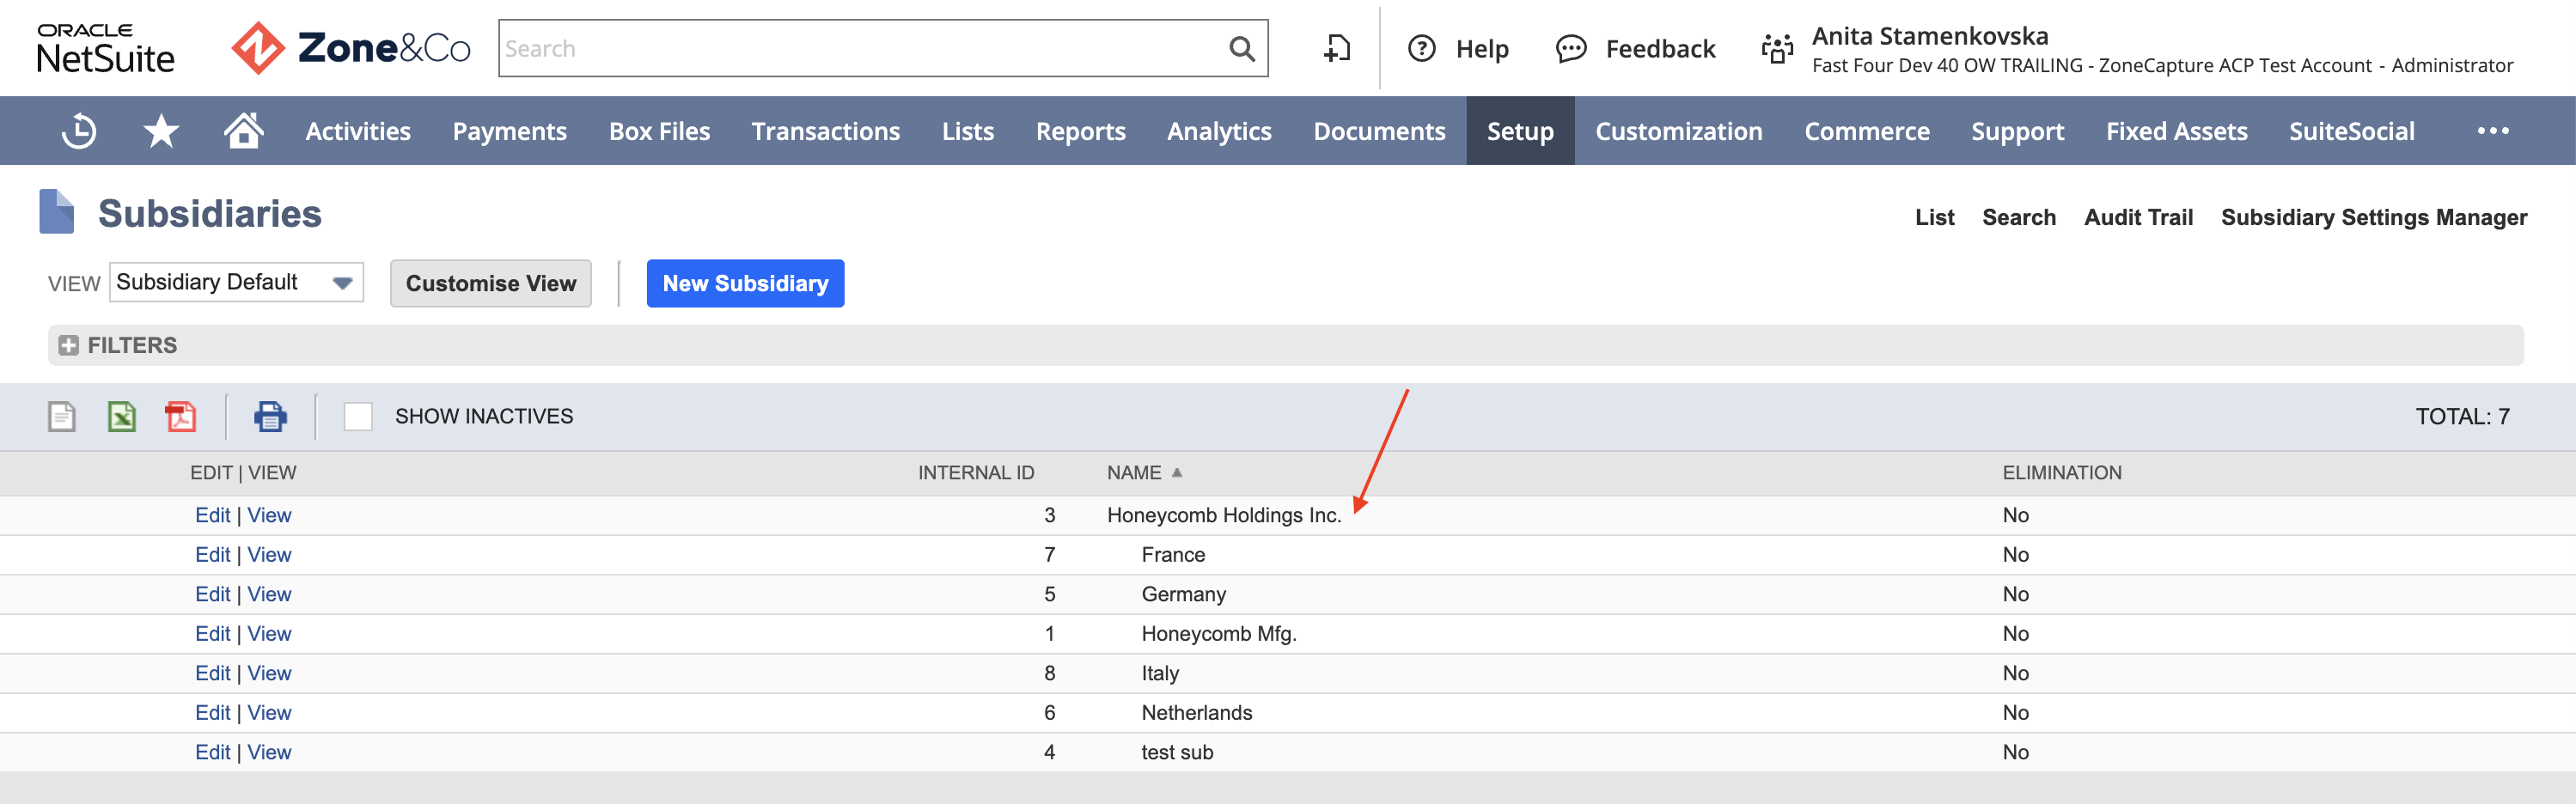This screenshot has height=804, width=2576.
Task: Click the Help question mark icon
Action: tap(1421, 48)
